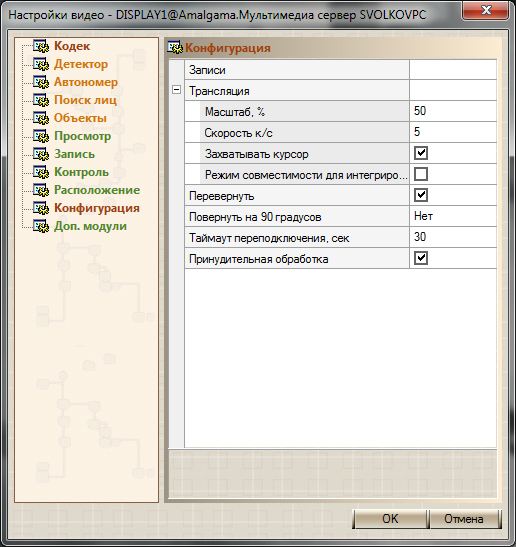516x547 pixels.
Task: Click the Просмотр section icon
Action: (x=41, y=136)
